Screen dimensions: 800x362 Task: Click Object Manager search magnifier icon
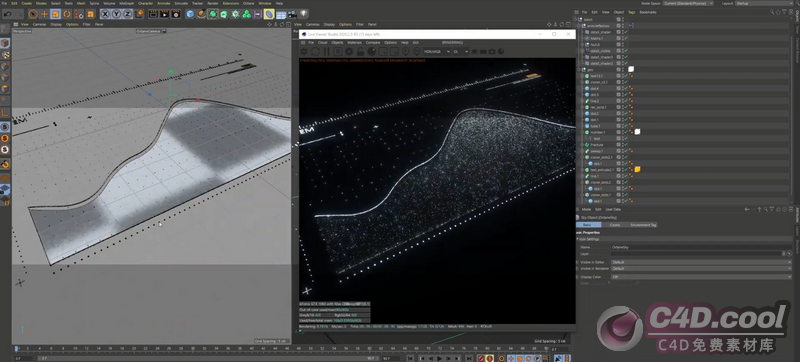click(772, 12)
